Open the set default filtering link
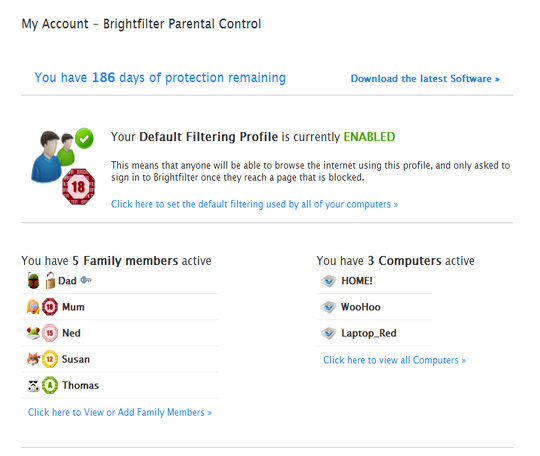Screen dimensions: 540x456 pyautogui.click(x=255, y=204)
